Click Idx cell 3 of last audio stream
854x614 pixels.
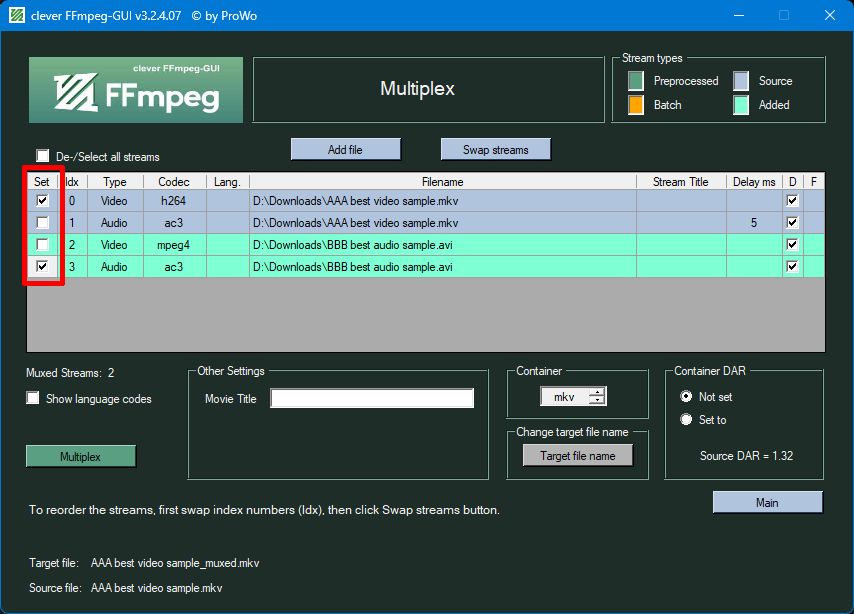[x=72, y=266]
